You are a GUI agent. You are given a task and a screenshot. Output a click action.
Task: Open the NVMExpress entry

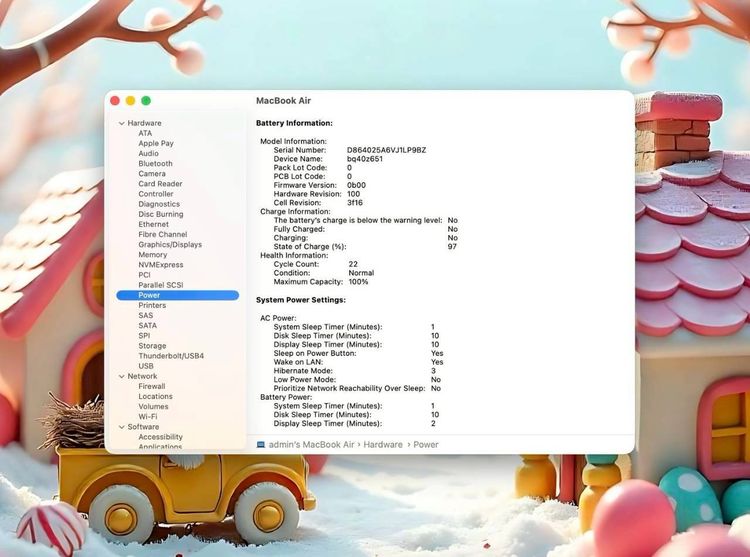(x=161, y=265)
